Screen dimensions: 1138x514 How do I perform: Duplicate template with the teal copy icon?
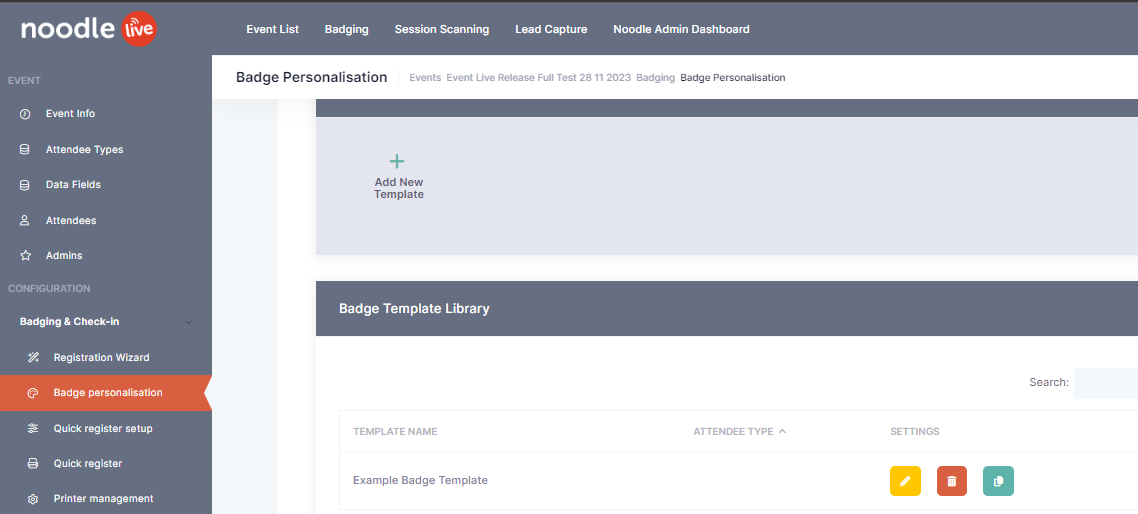pyautogui.click(x=998, y=481)
